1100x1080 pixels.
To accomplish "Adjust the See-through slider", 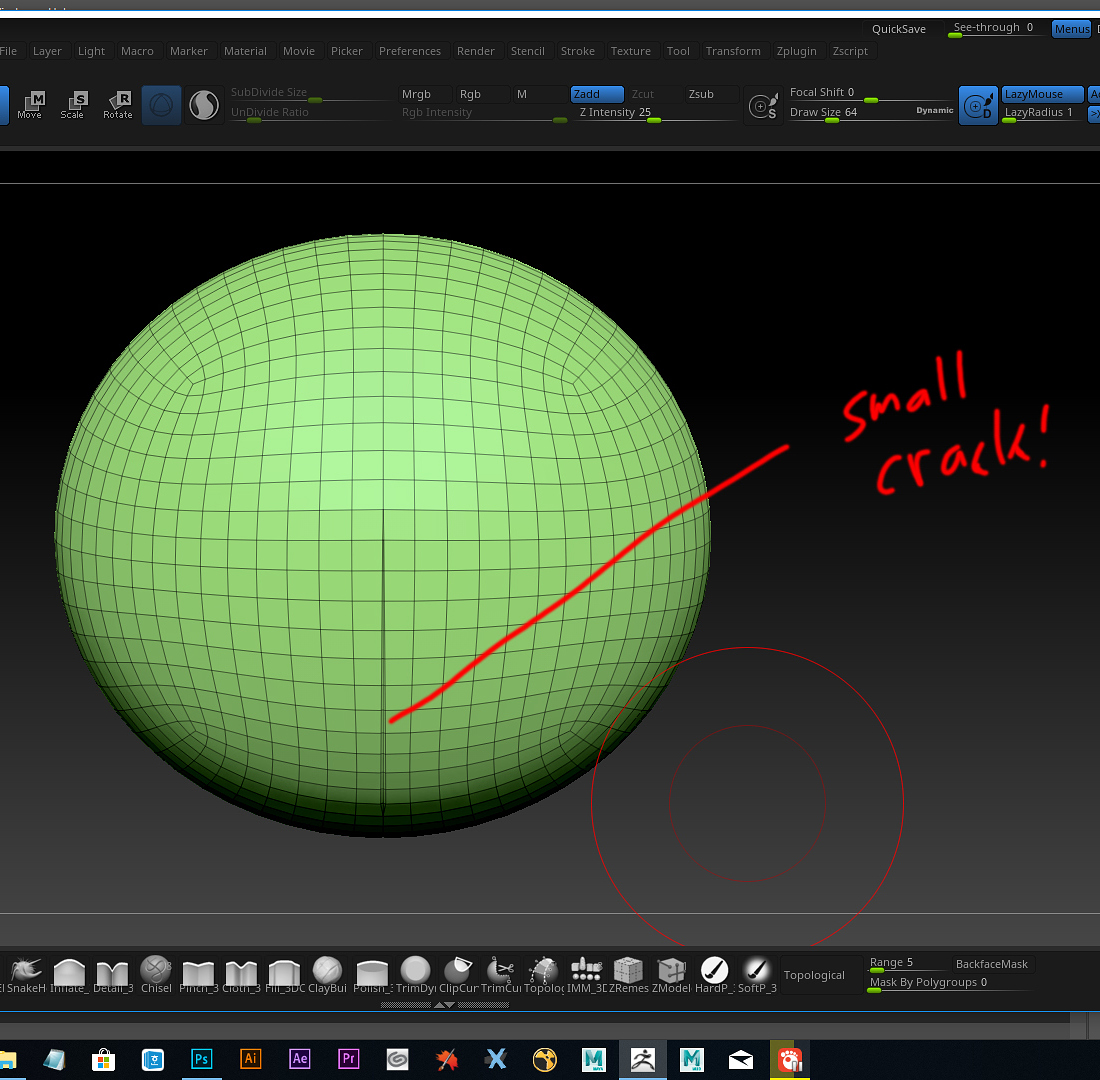I will [x=993, y=29].
